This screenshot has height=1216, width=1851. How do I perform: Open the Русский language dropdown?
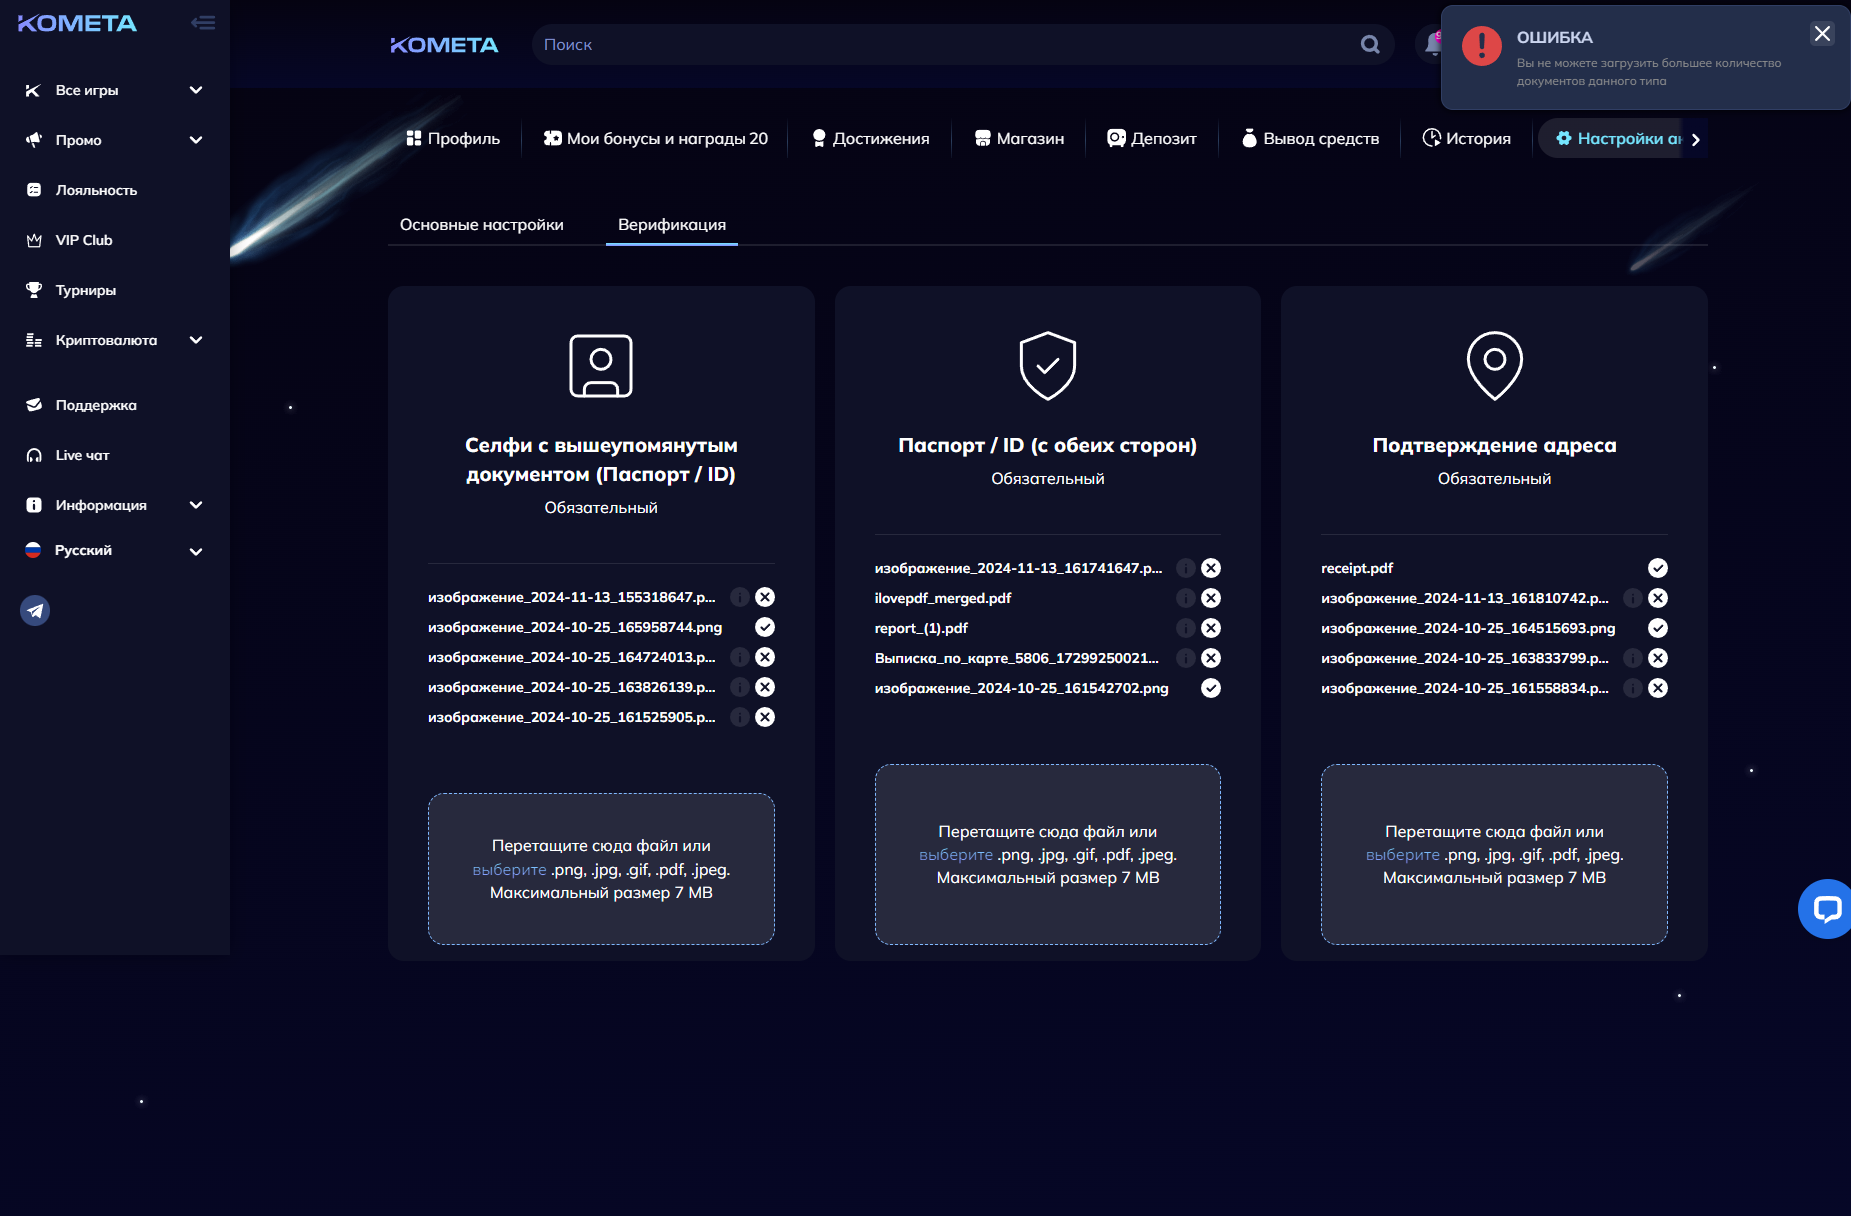coord(196,551)
